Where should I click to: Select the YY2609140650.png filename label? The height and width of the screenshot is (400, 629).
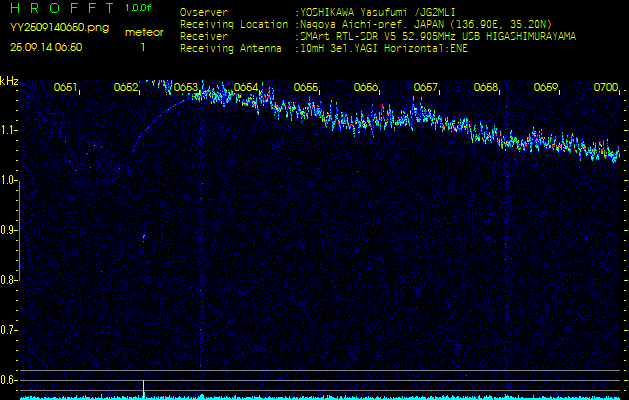(49, 28)
